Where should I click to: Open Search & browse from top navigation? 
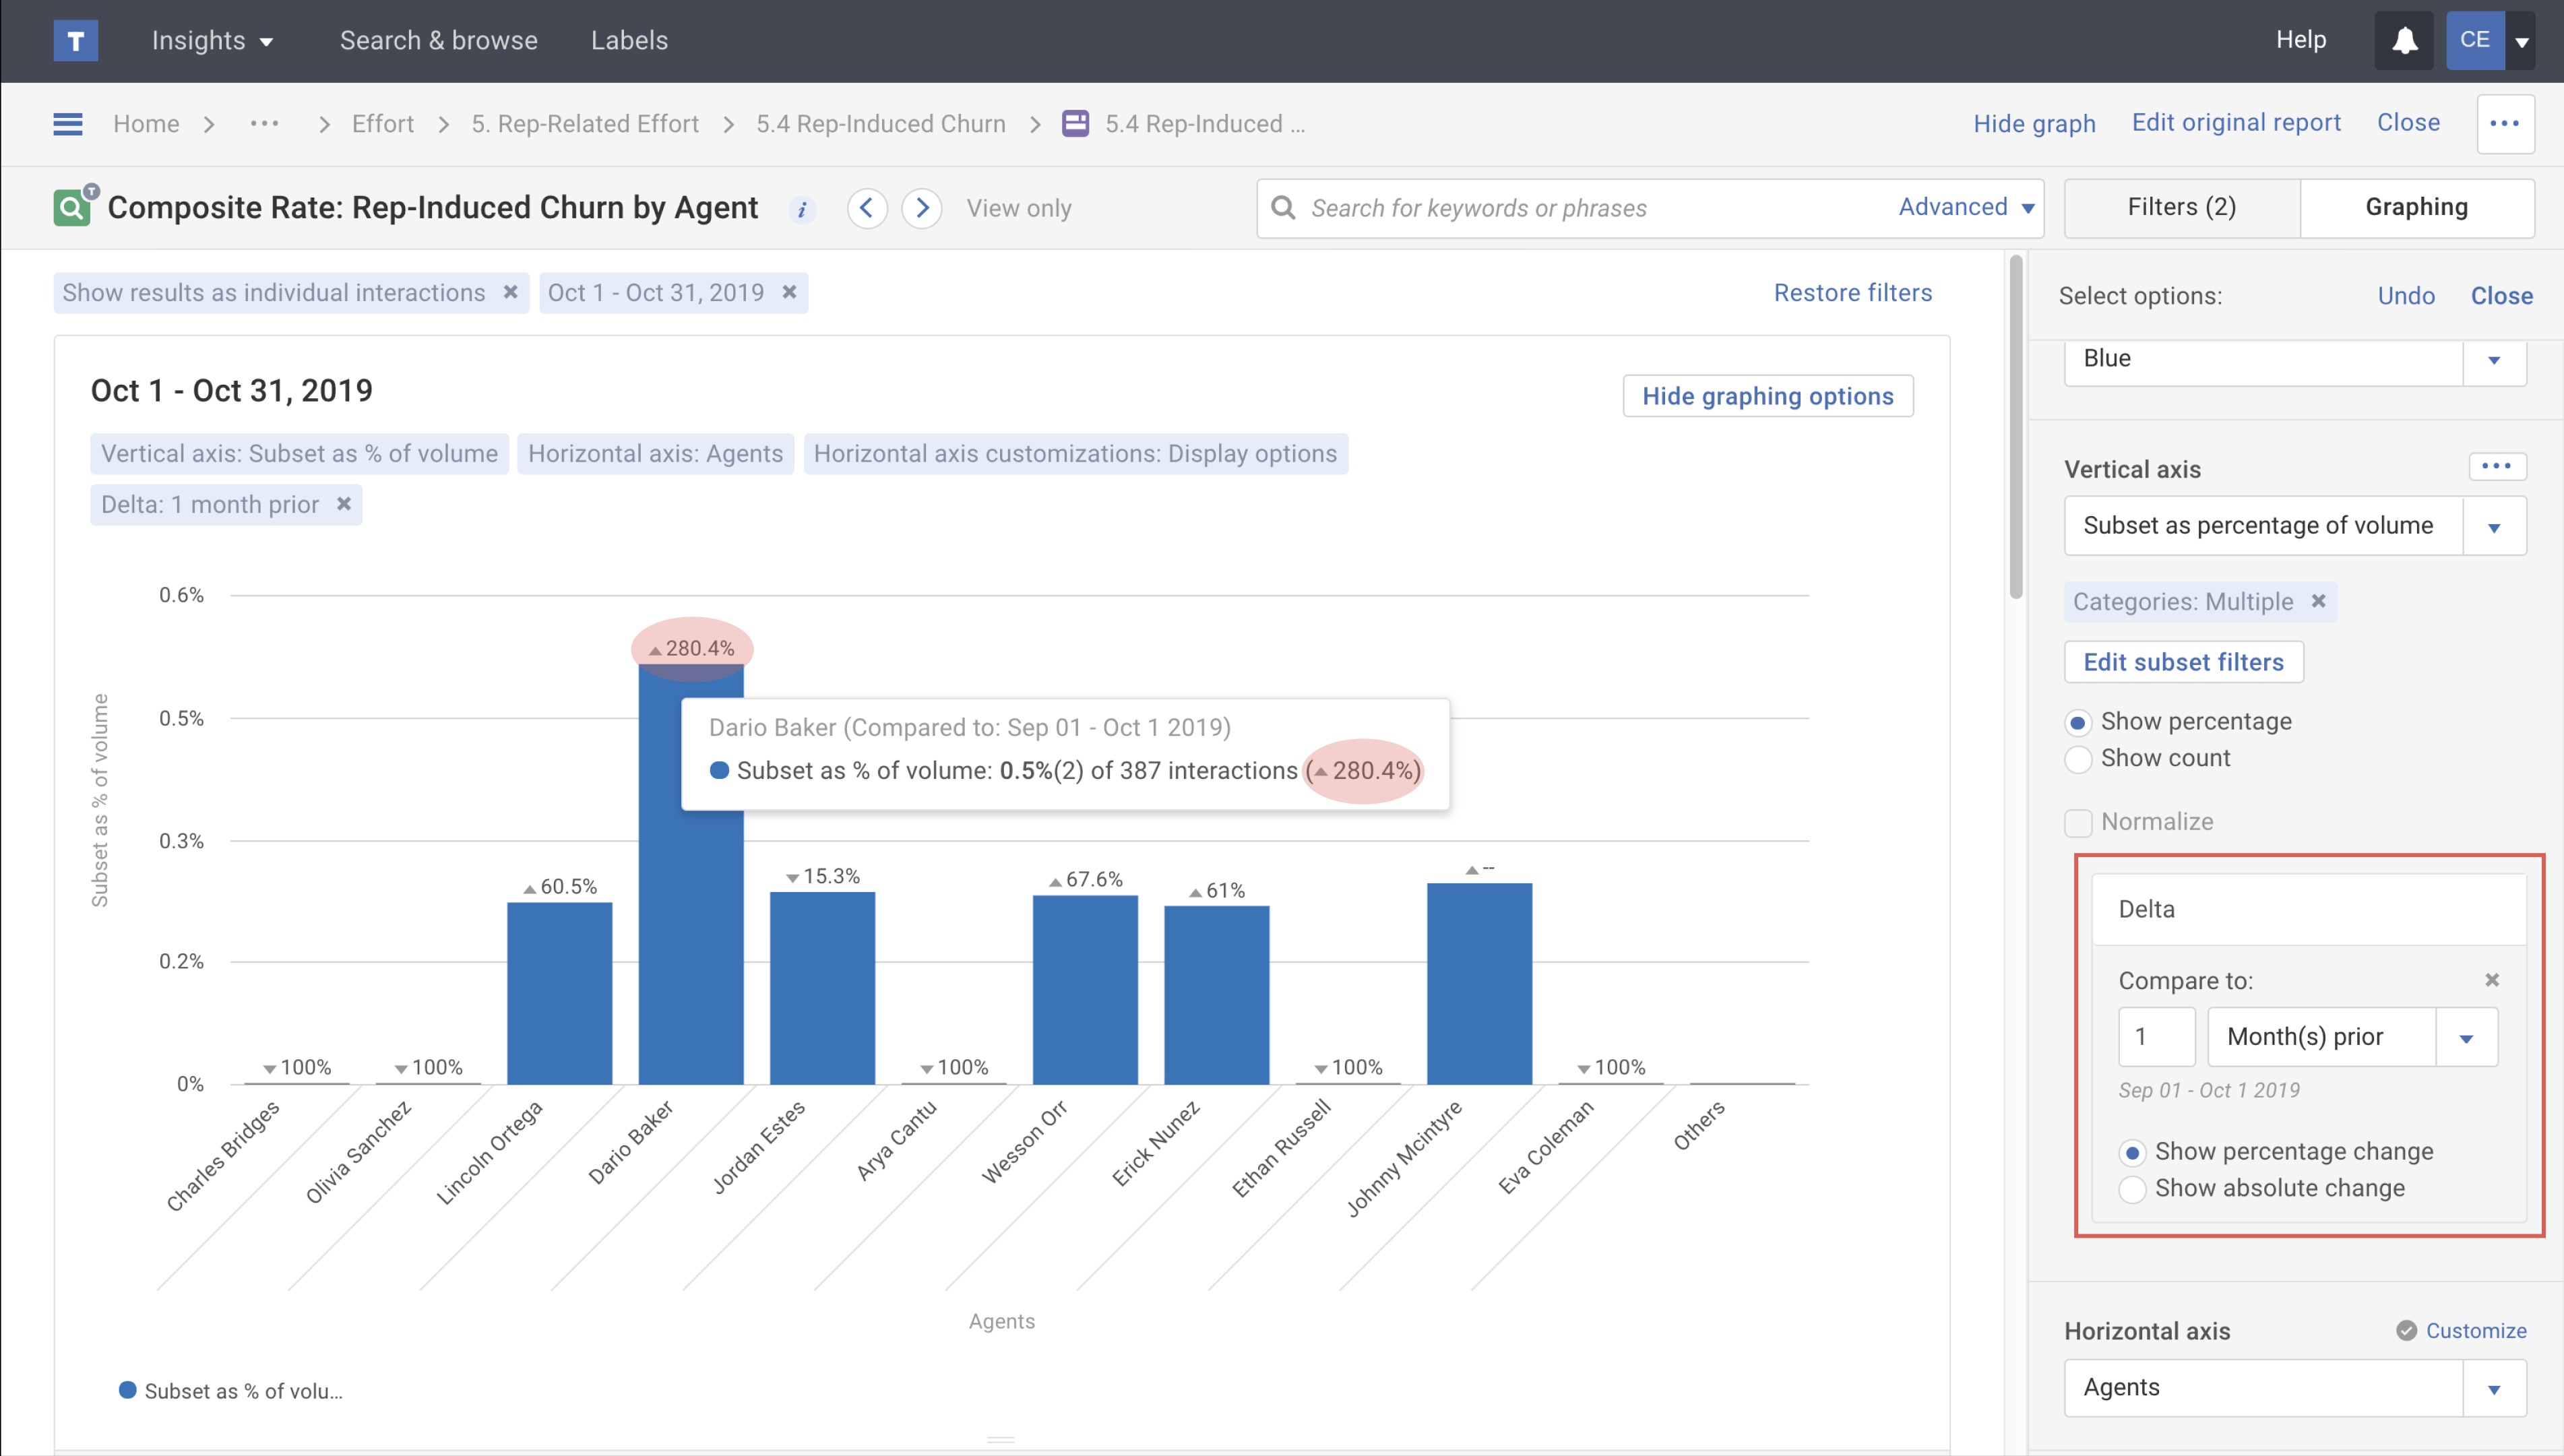point(438,40)
